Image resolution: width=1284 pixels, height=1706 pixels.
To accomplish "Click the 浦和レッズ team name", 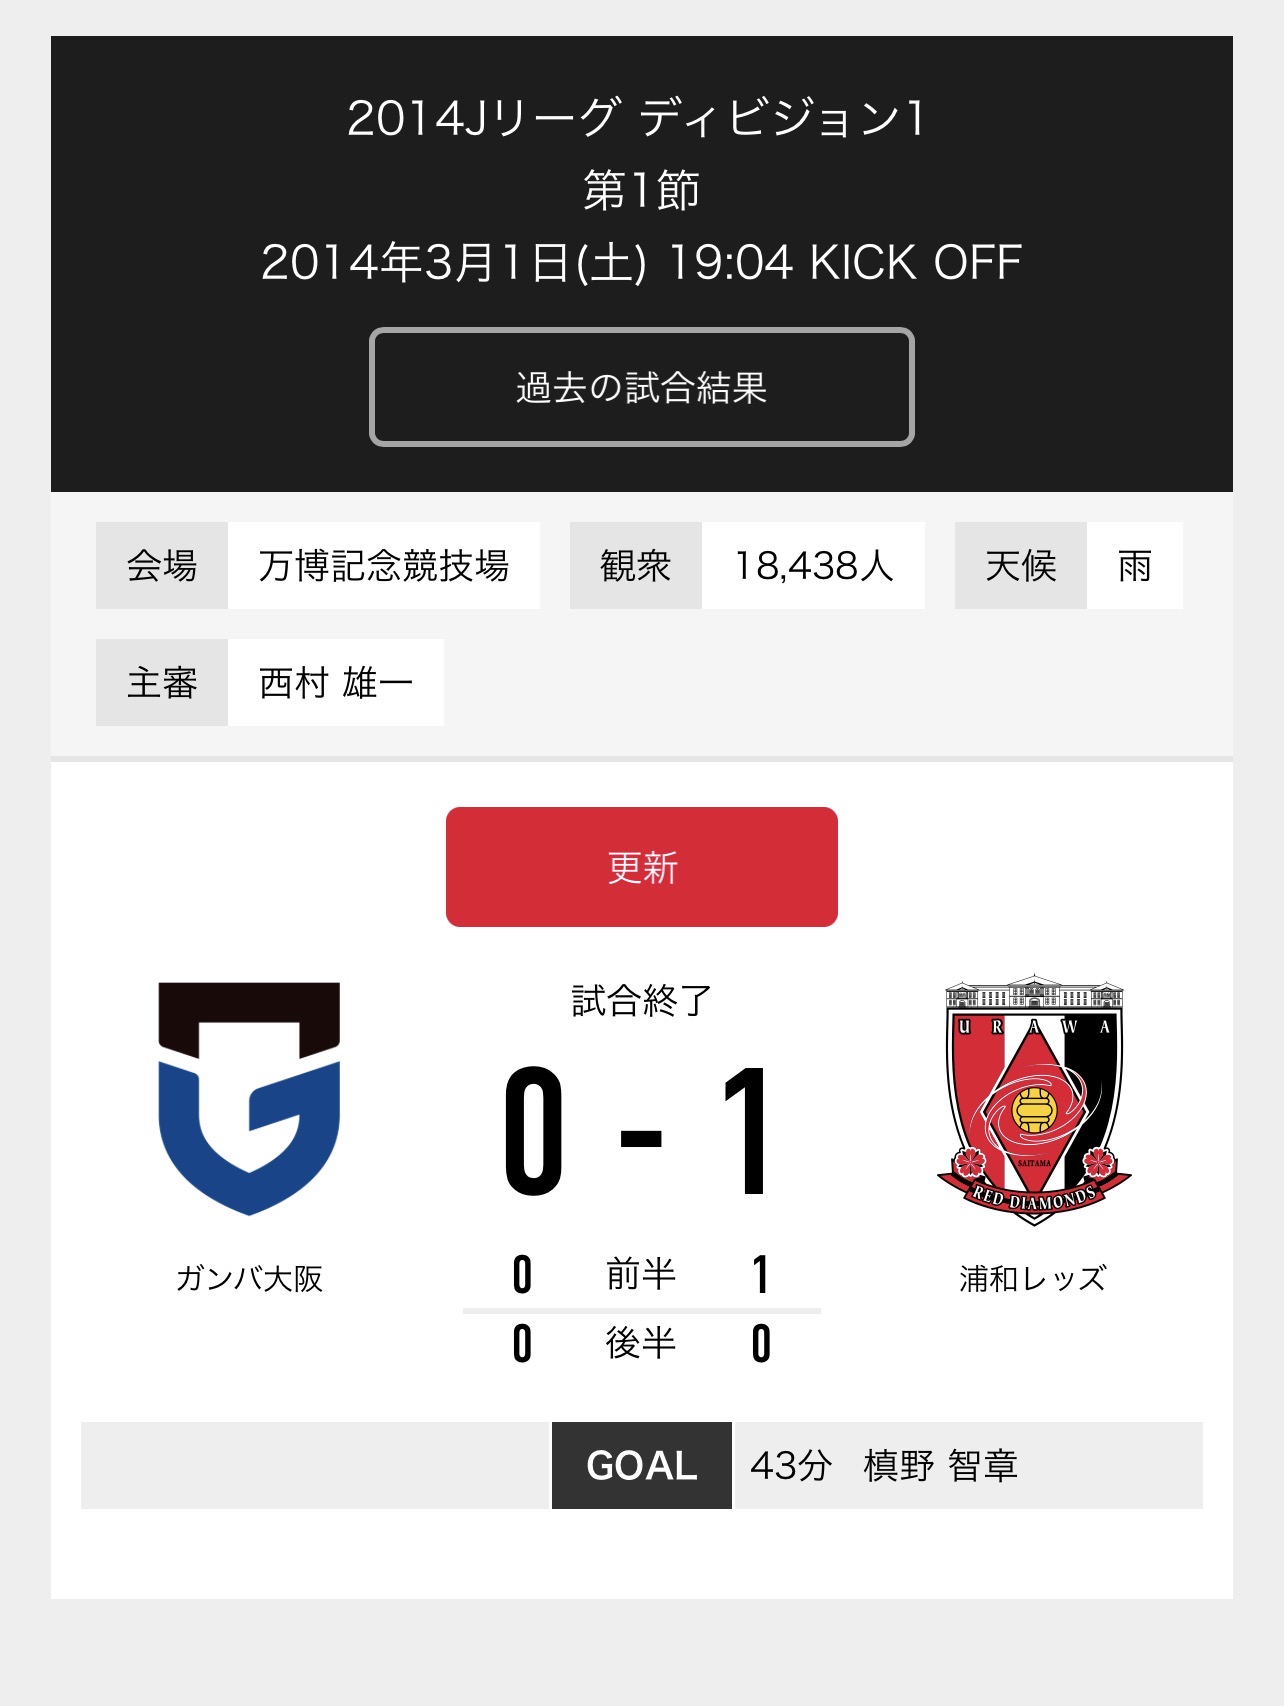I will (1033, 1278).
